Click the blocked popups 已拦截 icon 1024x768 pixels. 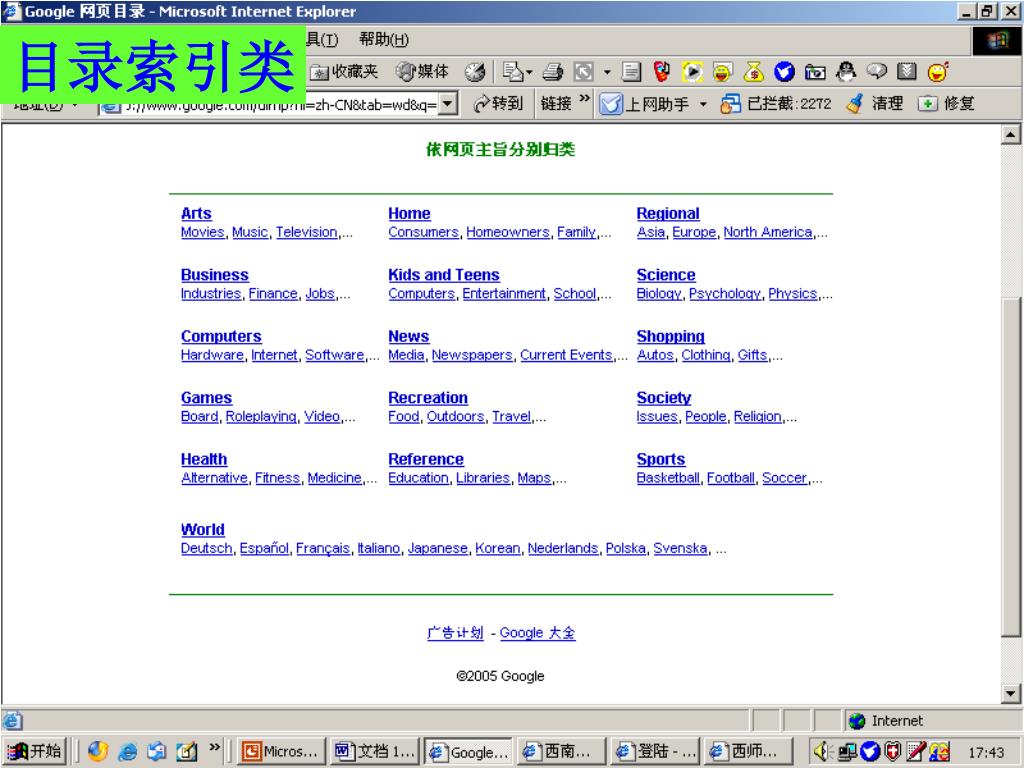(730, 104)
